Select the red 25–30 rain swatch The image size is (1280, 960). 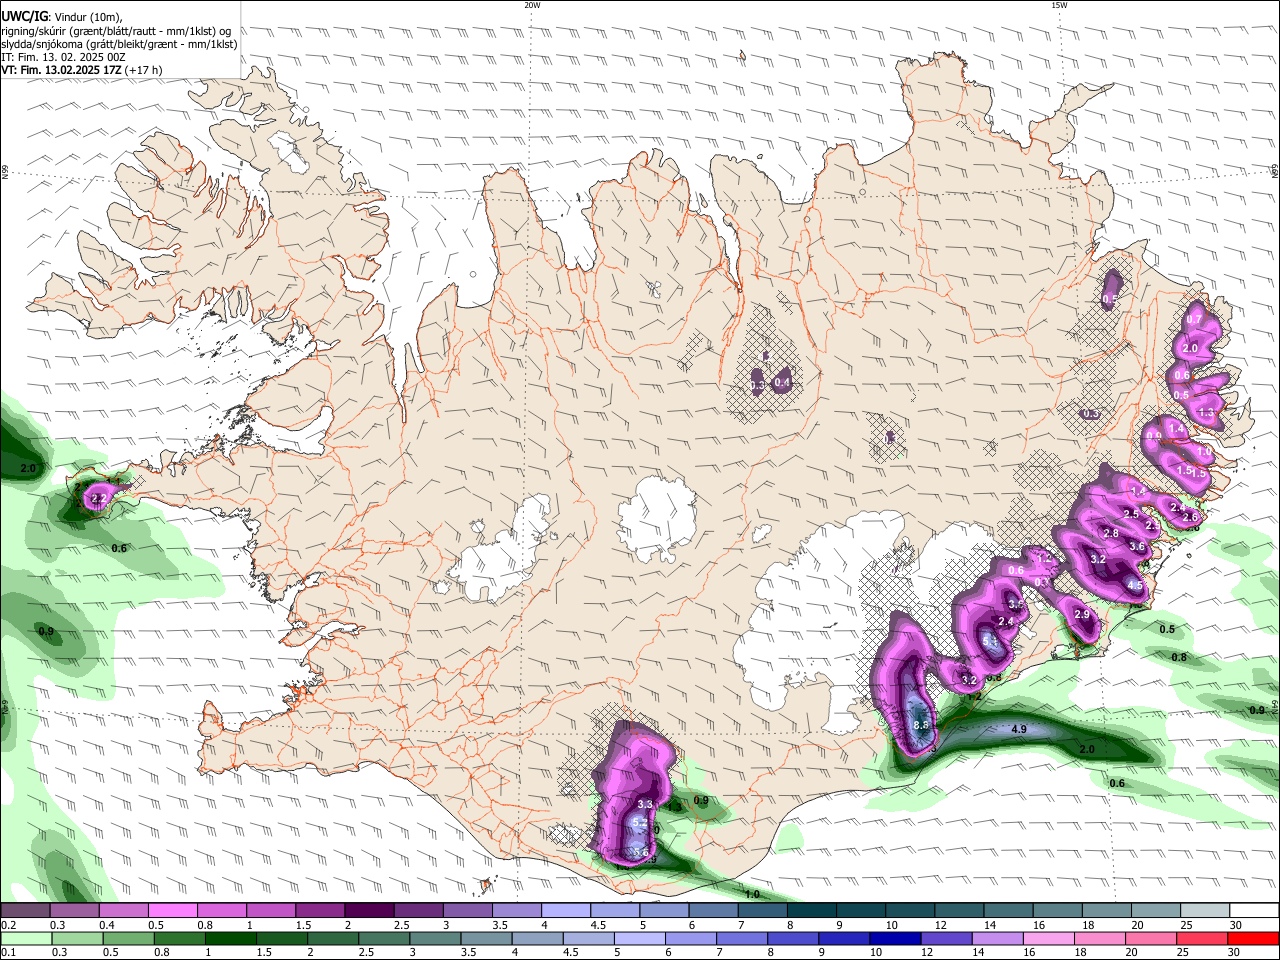[x=1202, y=938]
